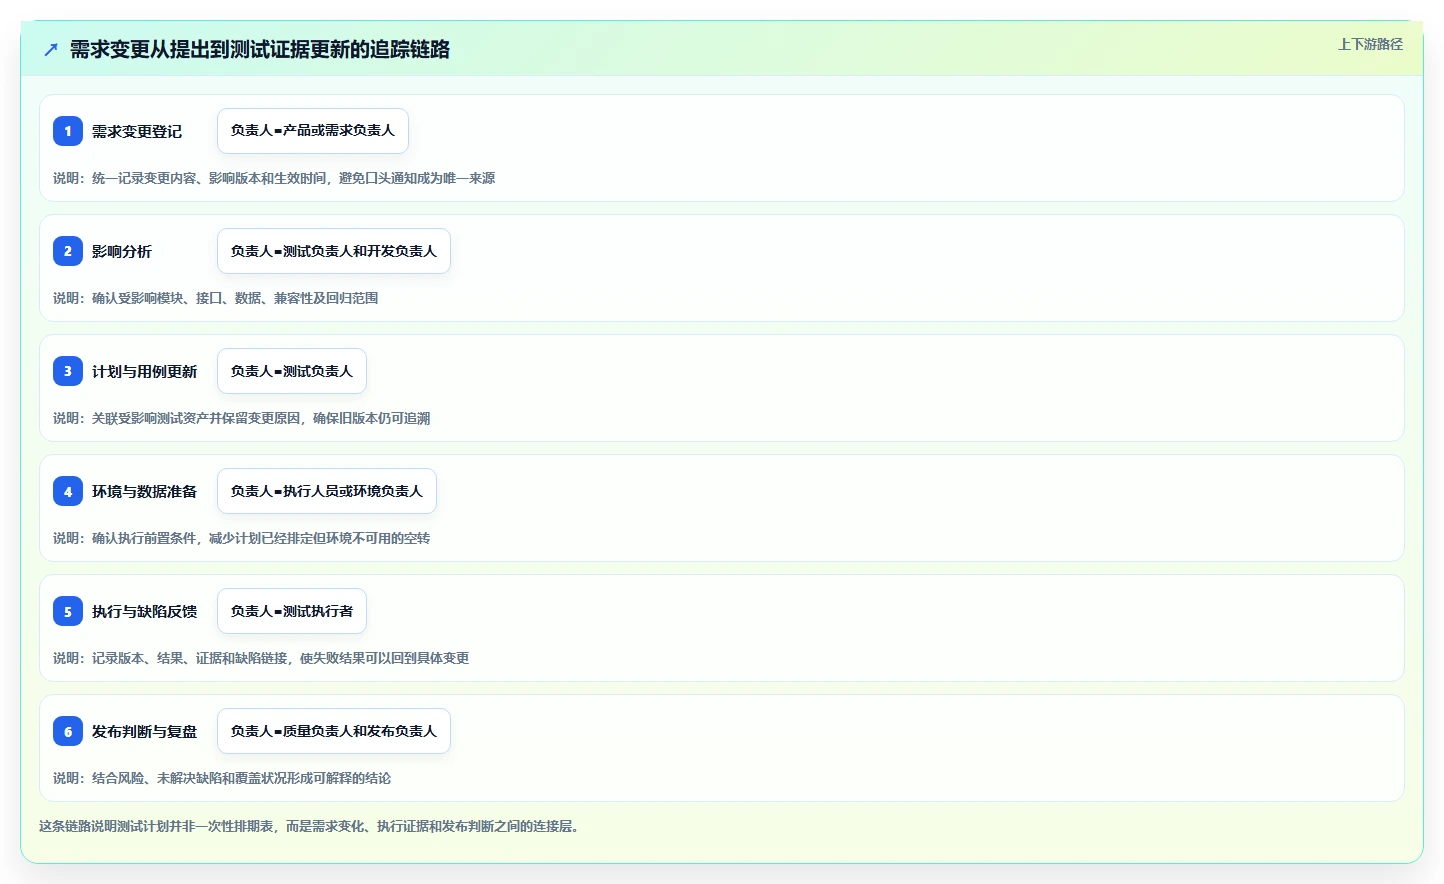Click the description starting 结合风险、未解决缺陷
The width and height of the screenshot is (1444, 884).
point(222,778)
